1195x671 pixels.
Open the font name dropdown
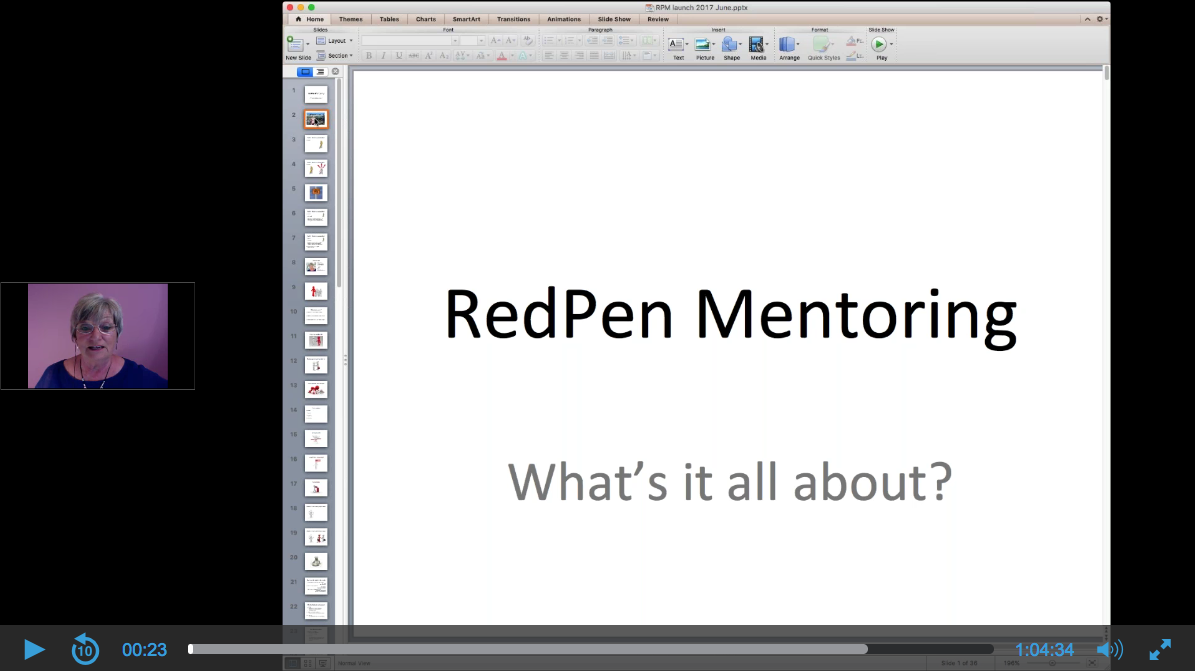pyautogui.click(x=455, y=40)
